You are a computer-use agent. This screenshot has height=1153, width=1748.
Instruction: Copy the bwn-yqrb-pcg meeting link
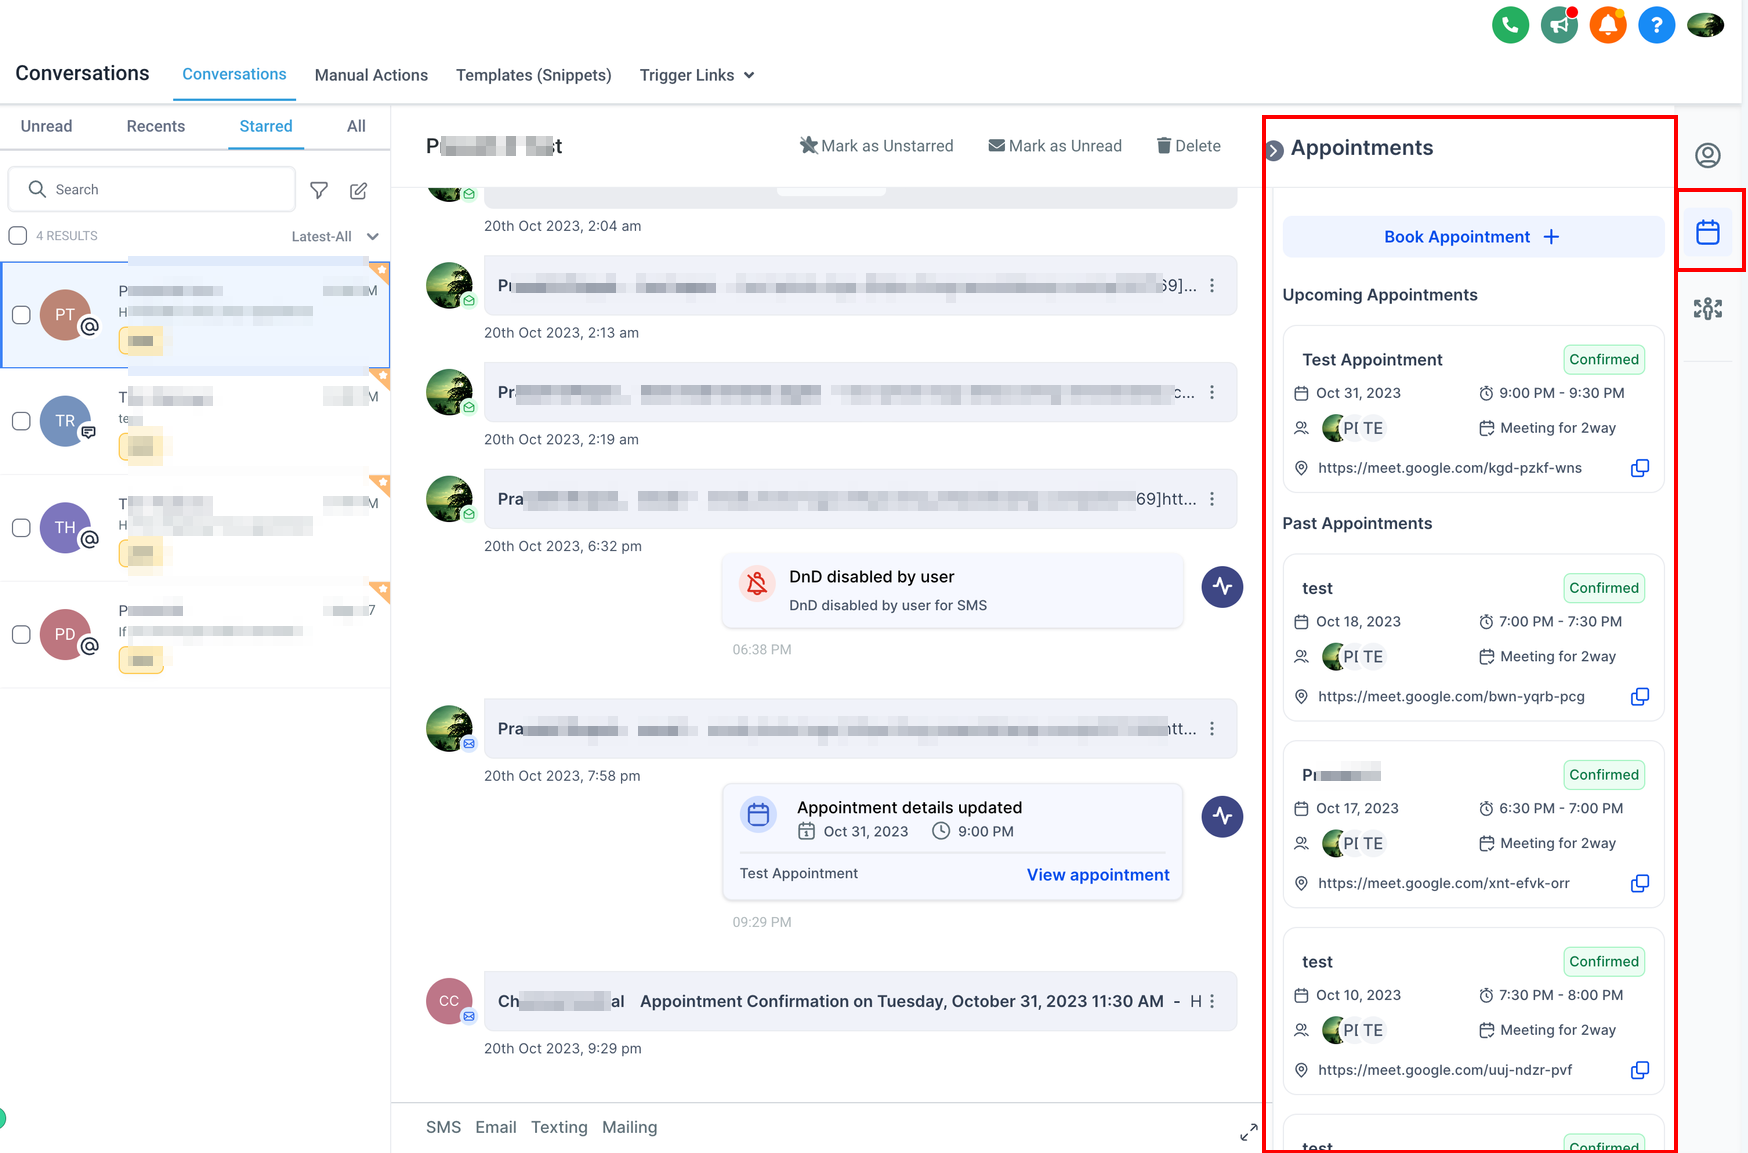point(1640,696)
